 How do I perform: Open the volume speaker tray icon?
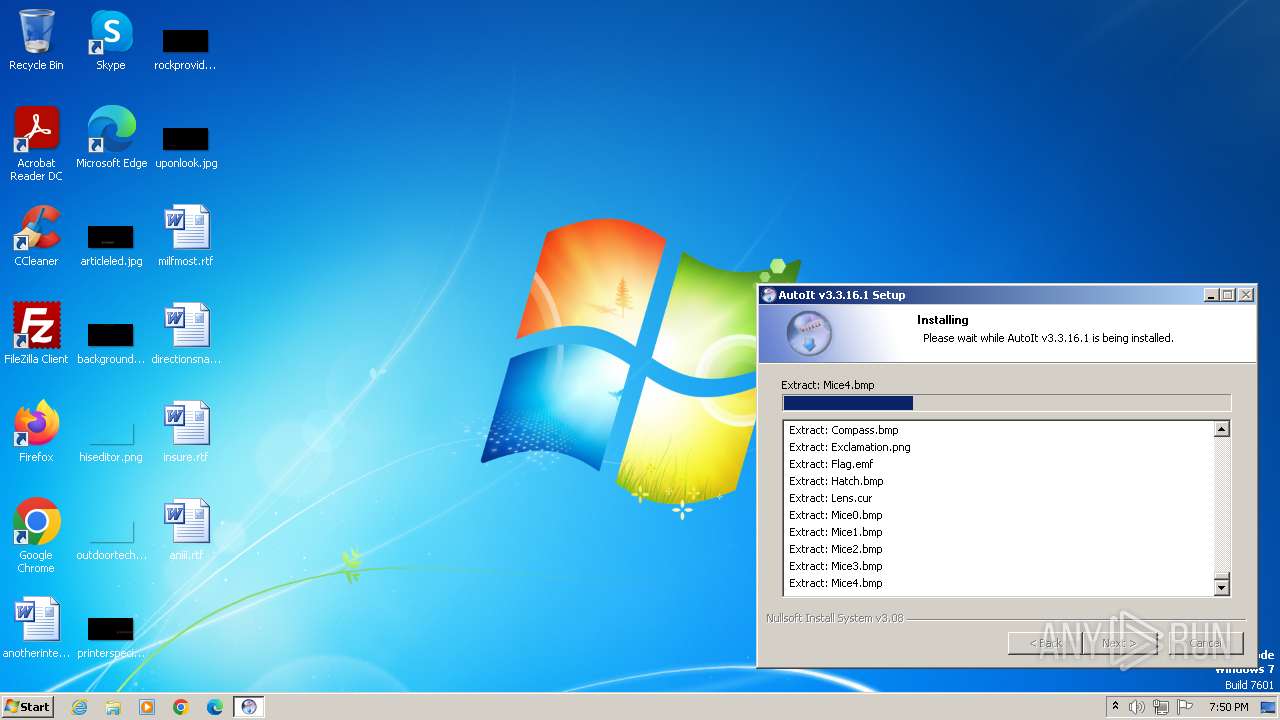click(1137, 707)
